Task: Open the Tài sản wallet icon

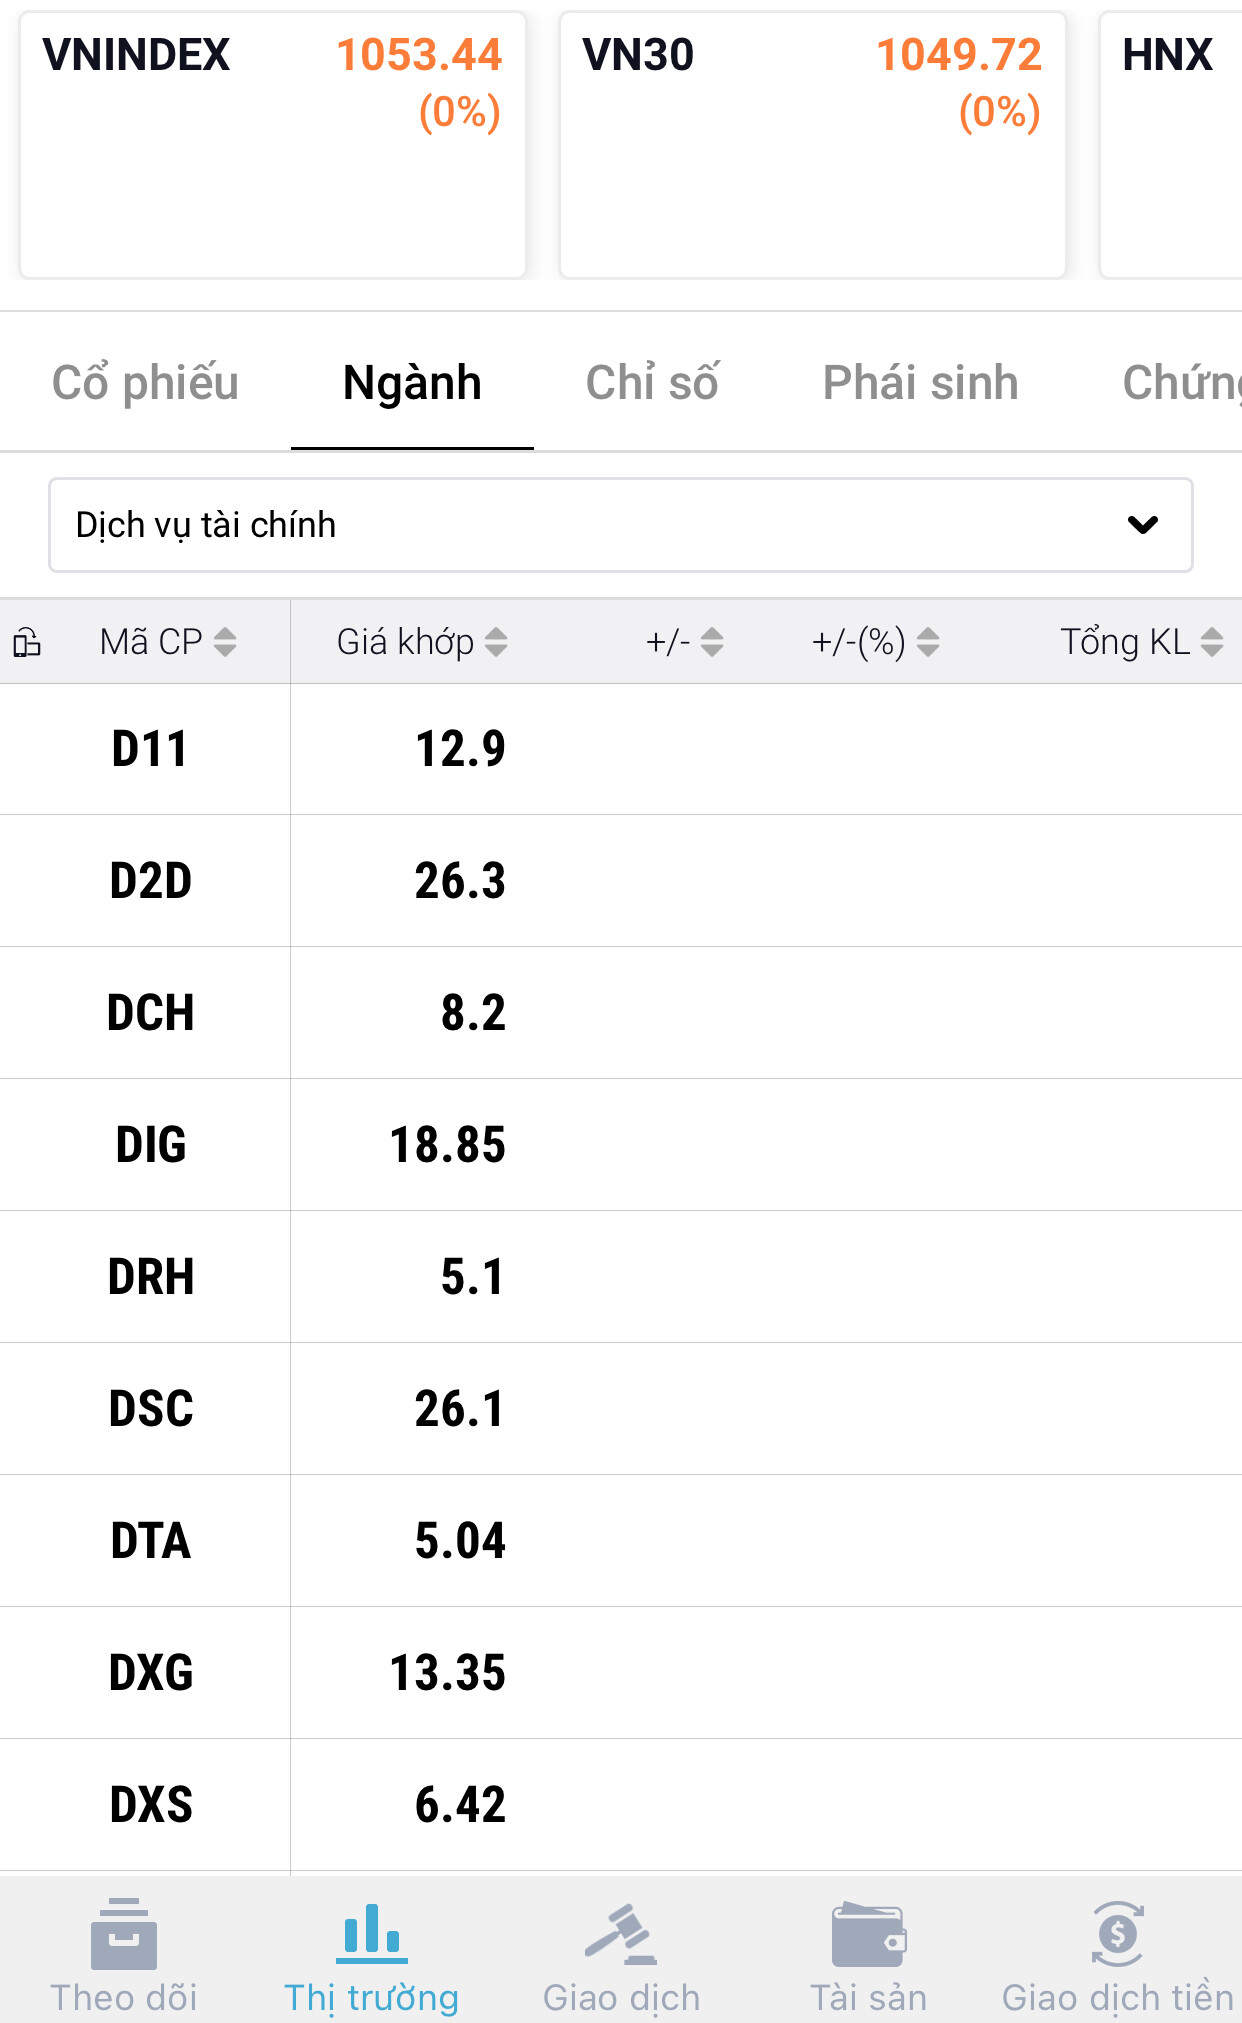Action: [868, 1934]
